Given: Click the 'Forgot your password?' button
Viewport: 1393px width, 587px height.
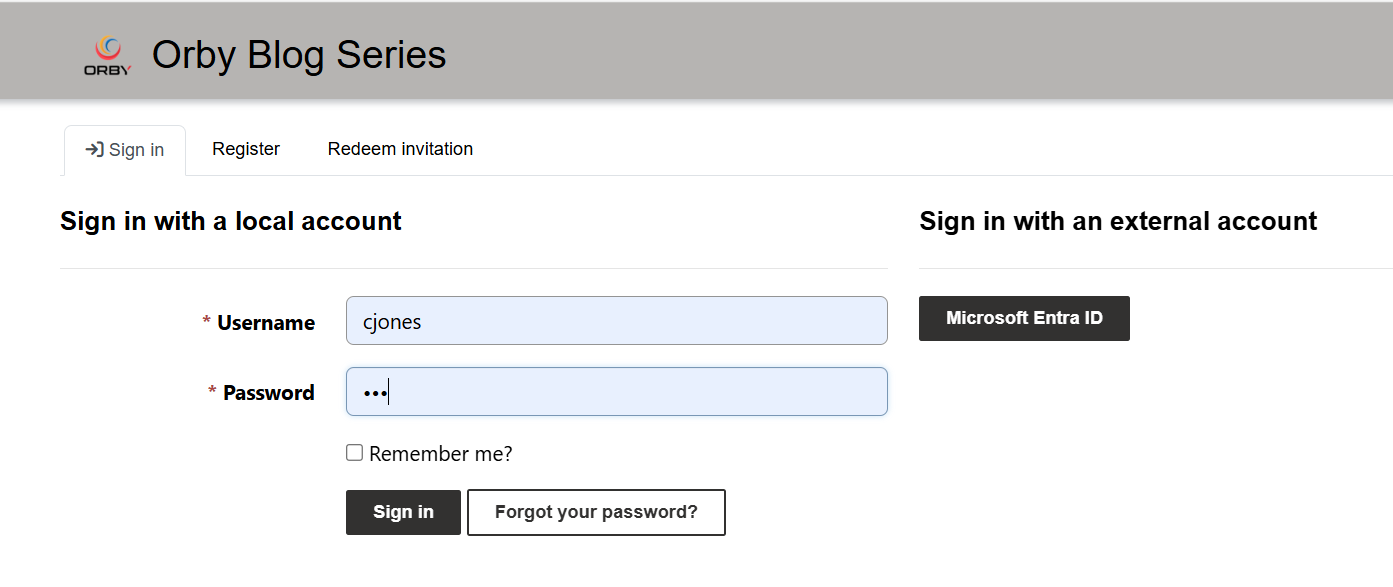Looking at the screenshot, I should point(596,512).
